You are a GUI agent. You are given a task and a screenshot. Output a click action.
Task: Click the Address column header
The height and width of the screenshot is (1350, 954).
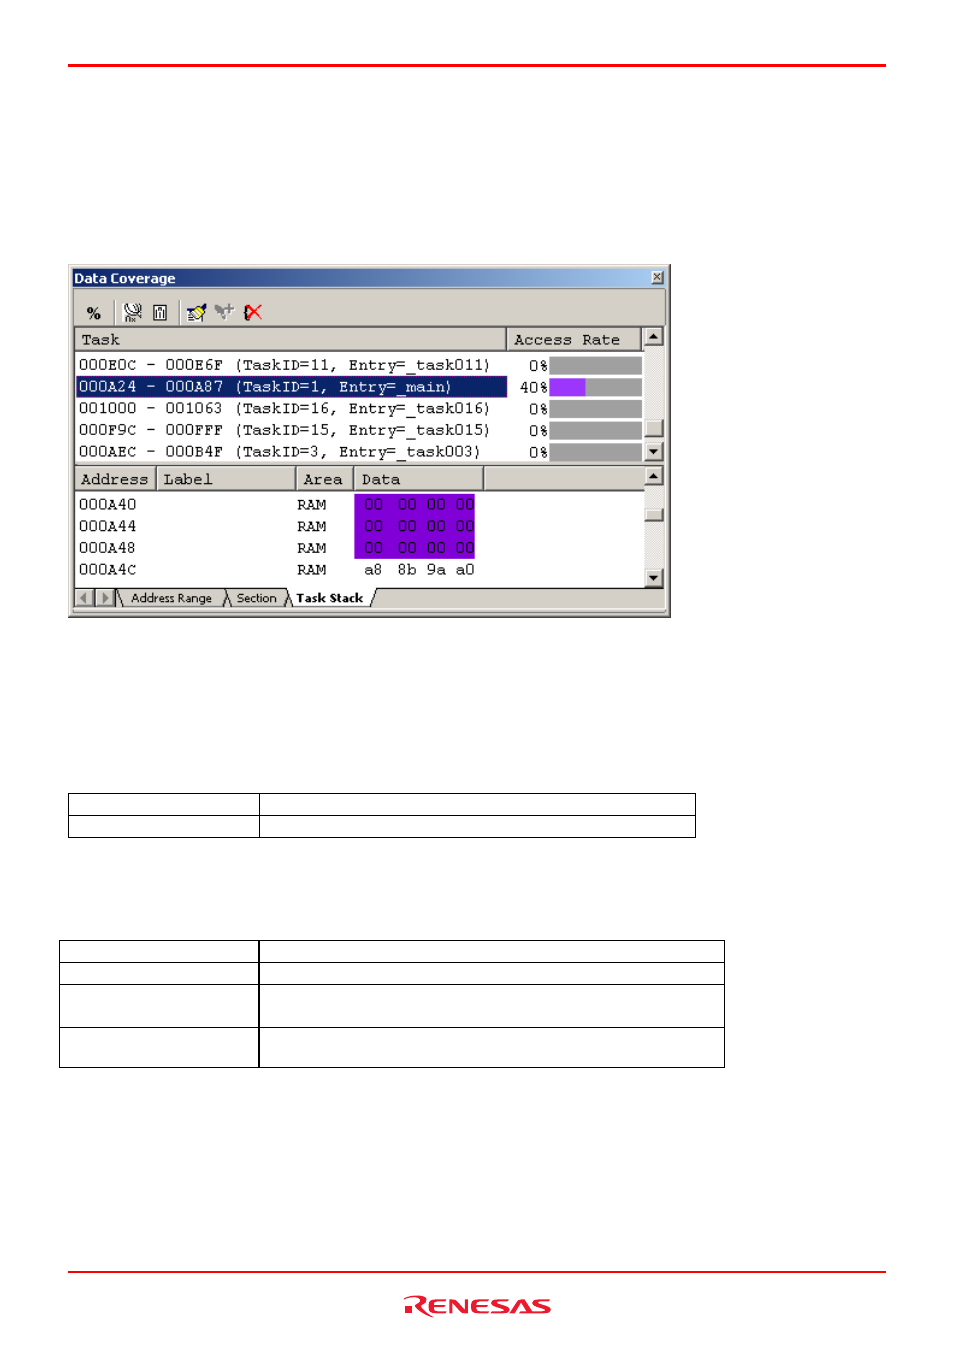(115, 479)
